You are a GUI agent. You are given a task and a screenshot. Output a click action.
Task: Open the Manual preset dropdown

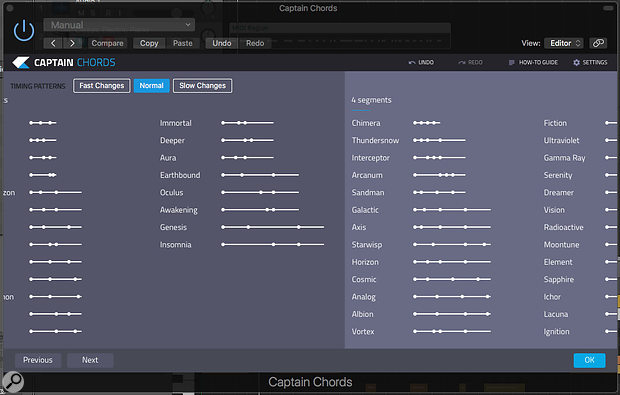click(x=119, y=25)
